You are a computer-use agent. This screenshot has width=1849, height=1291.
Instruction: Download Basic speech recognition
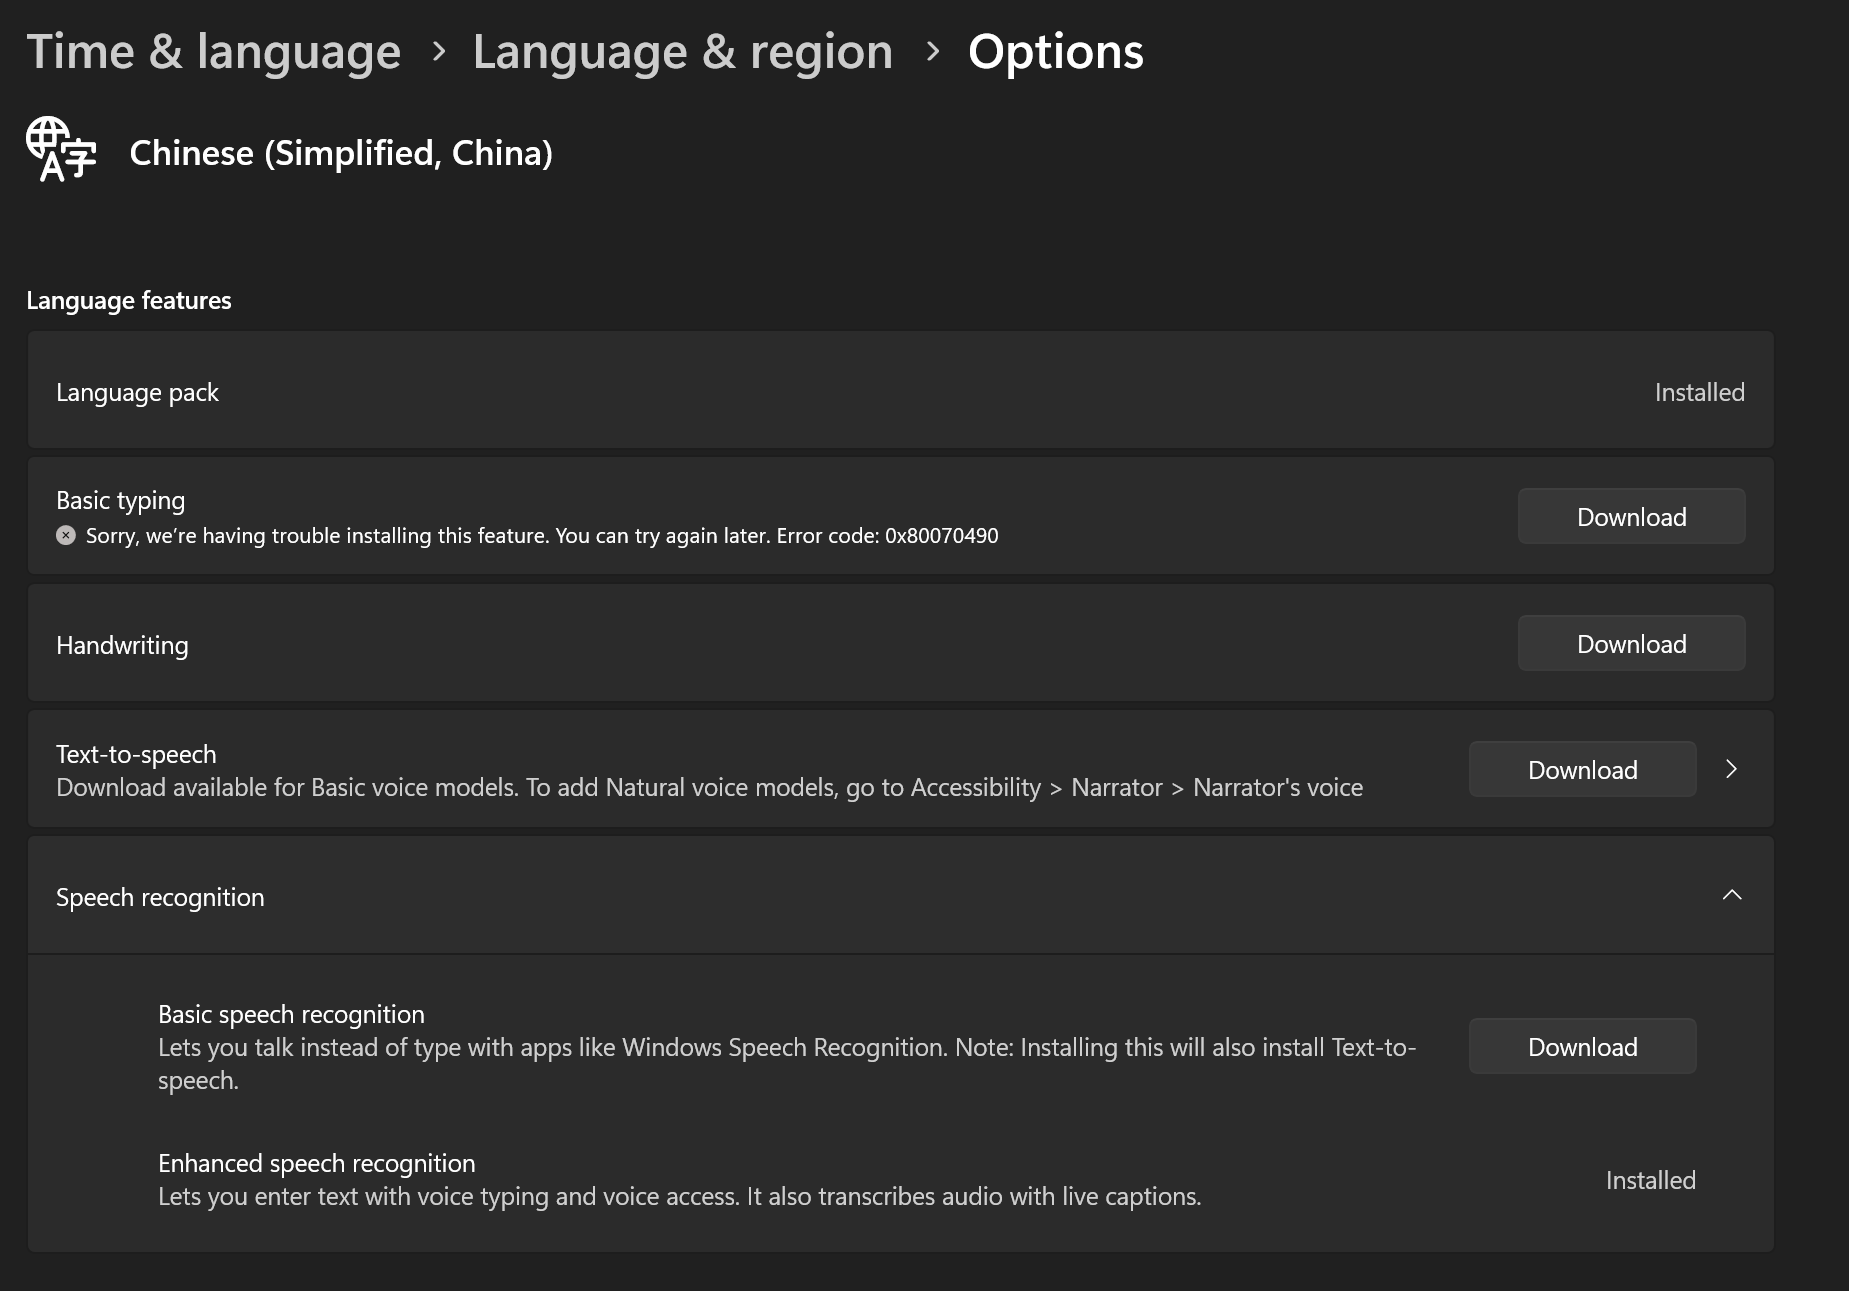point(1582,1047)
